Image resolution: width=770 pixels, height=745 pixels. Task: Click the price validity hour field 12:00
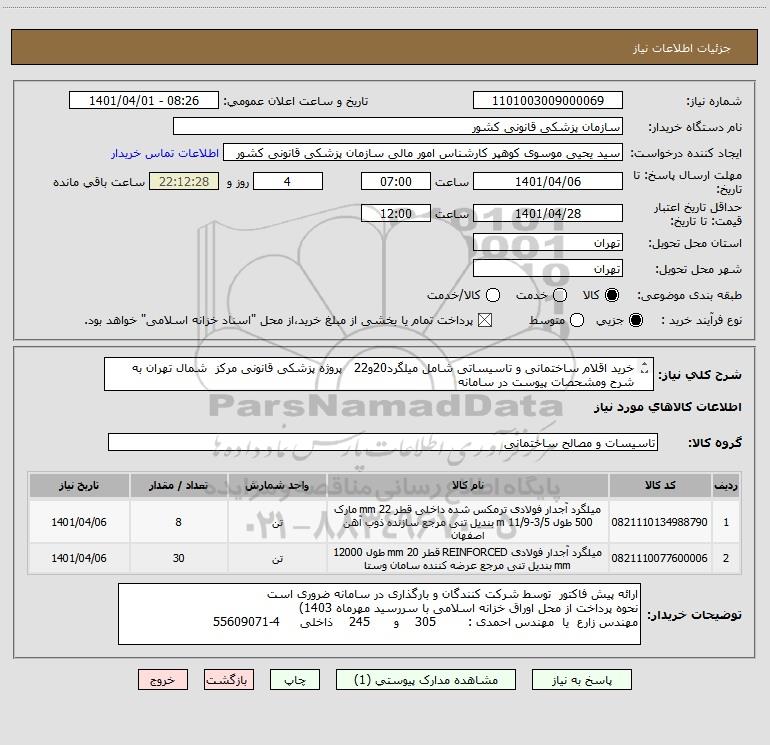tap(396, 213)
